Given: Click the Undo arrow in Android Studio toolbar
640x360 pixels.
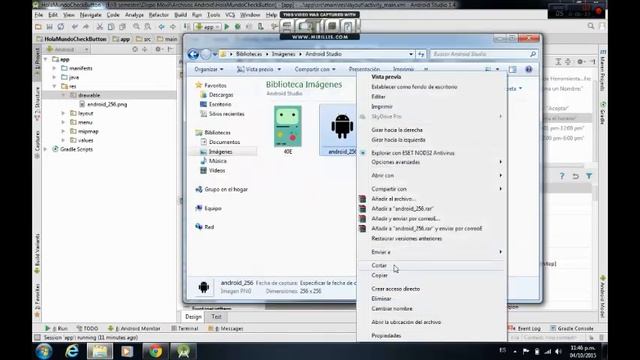Looking at the screenshot, I should (x=74, y=27).
